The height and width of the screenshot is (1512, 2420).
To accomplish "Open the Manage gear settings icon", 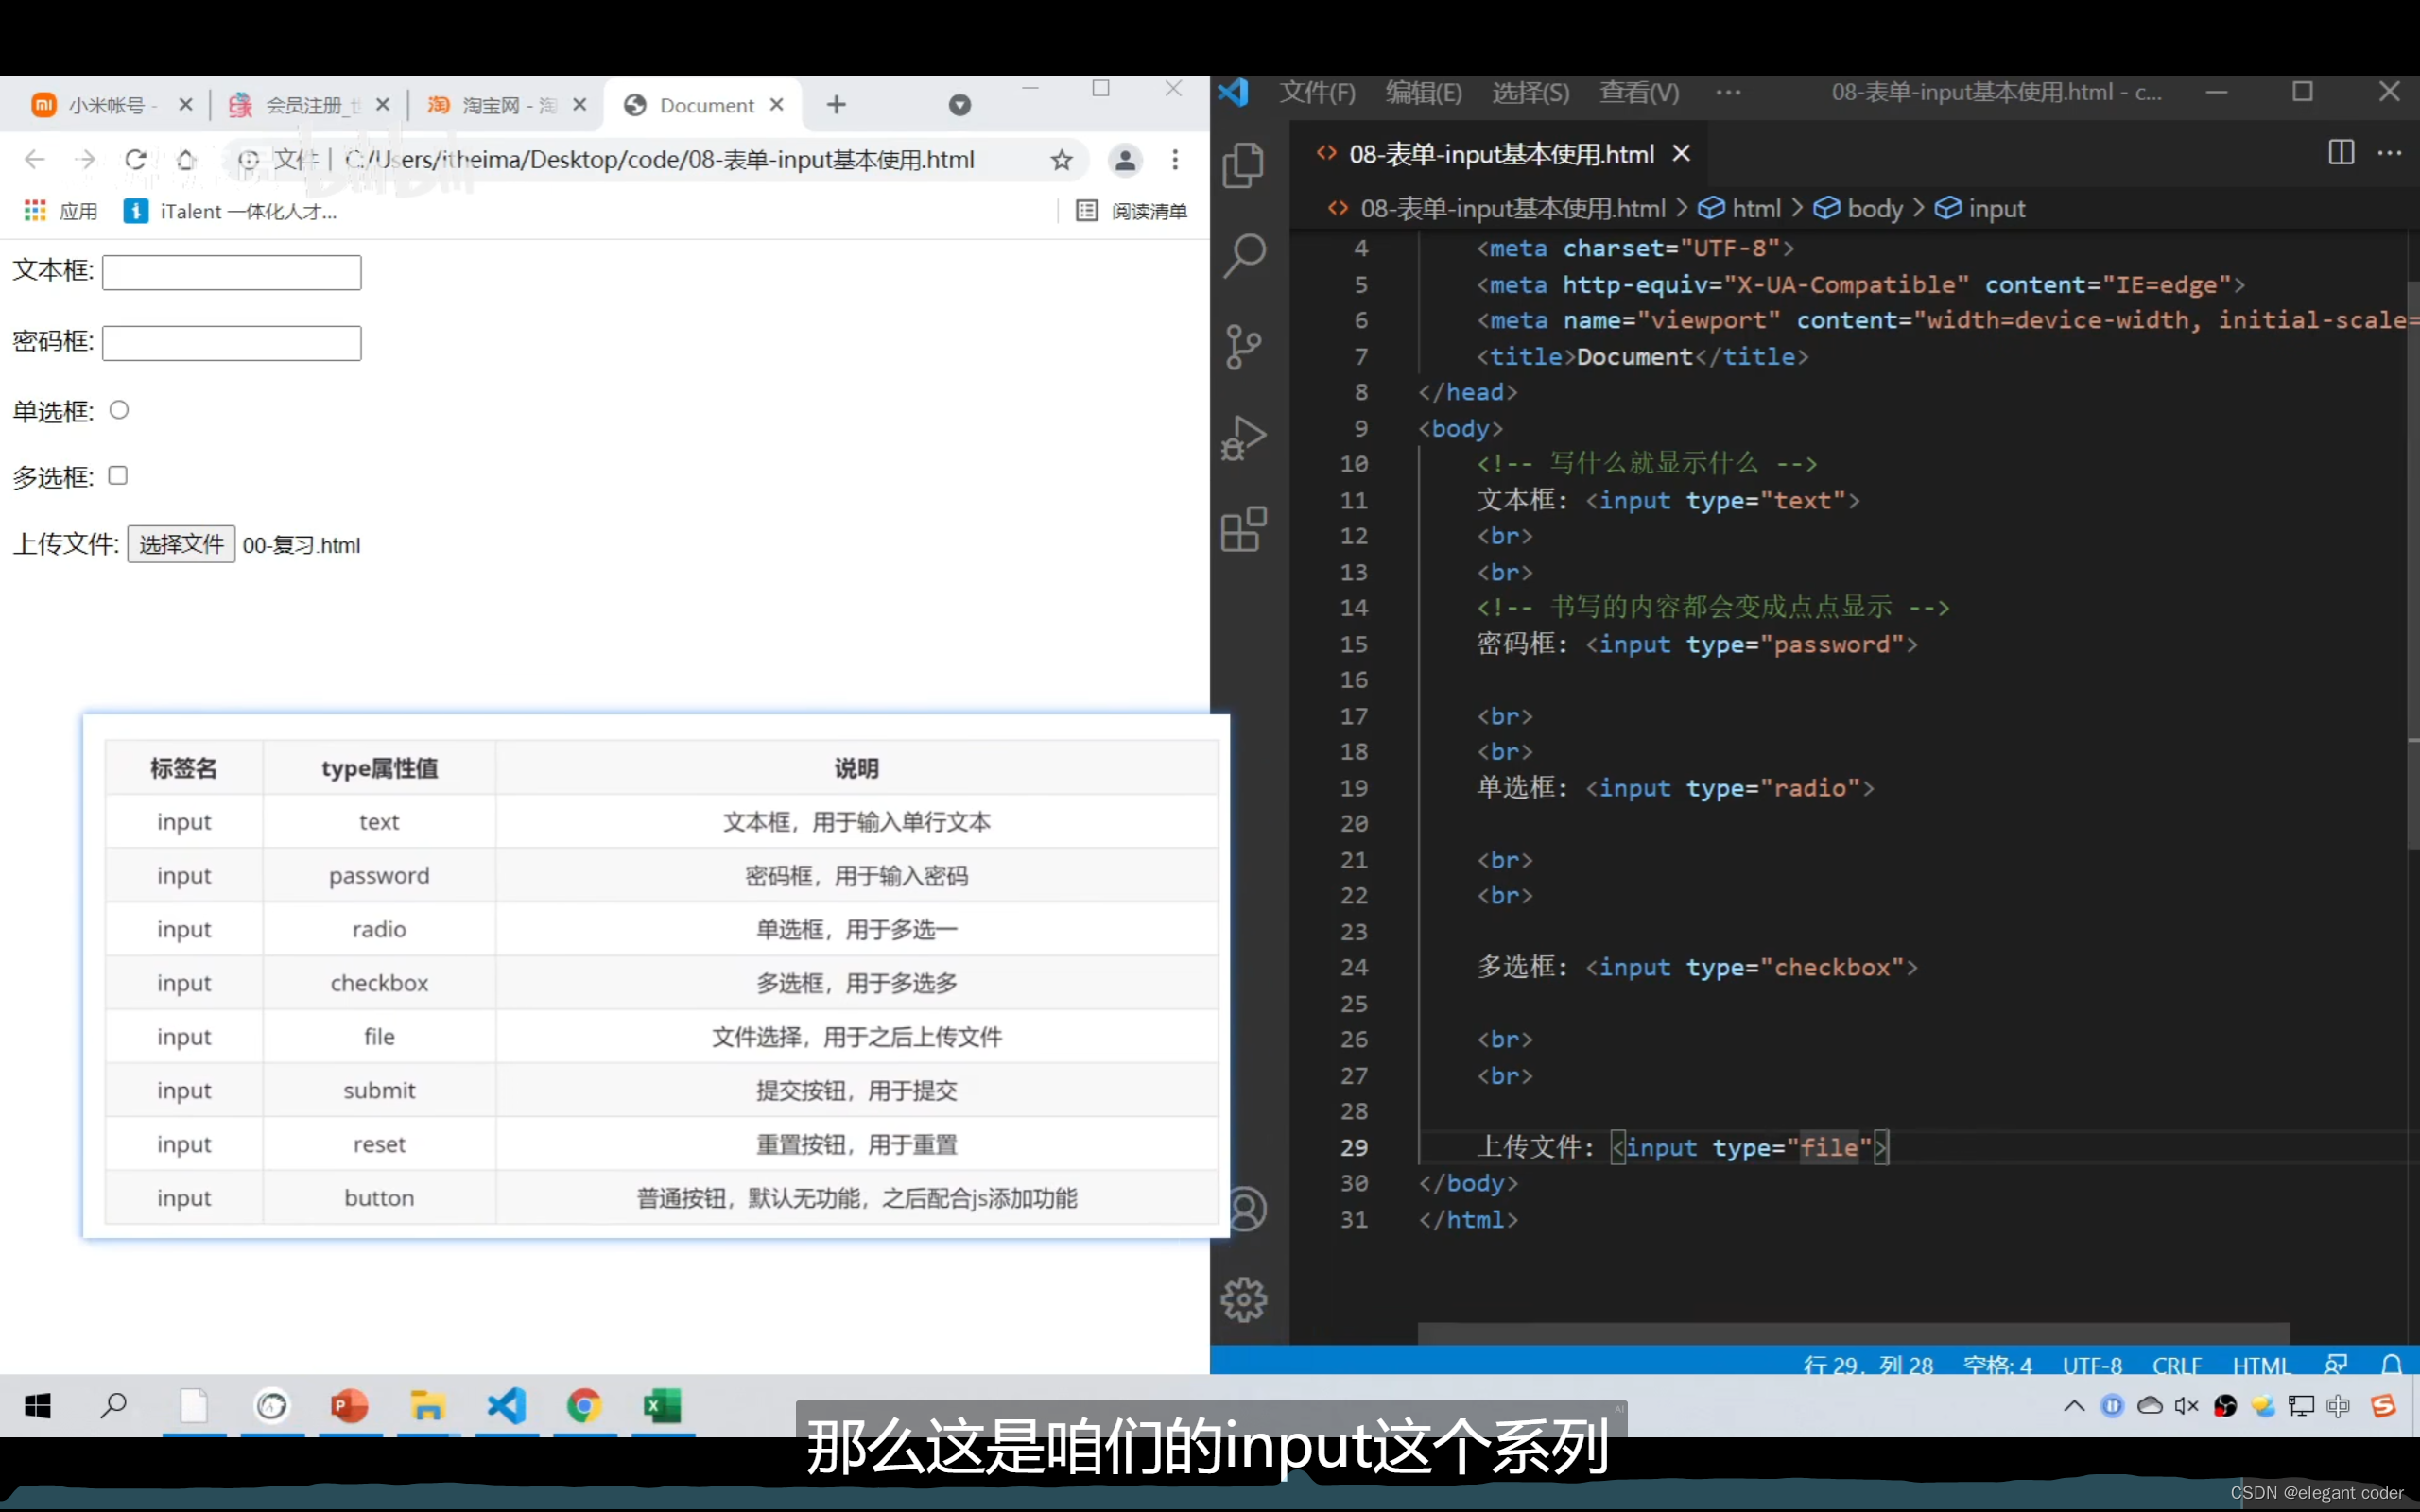I will [1244, 1300].
